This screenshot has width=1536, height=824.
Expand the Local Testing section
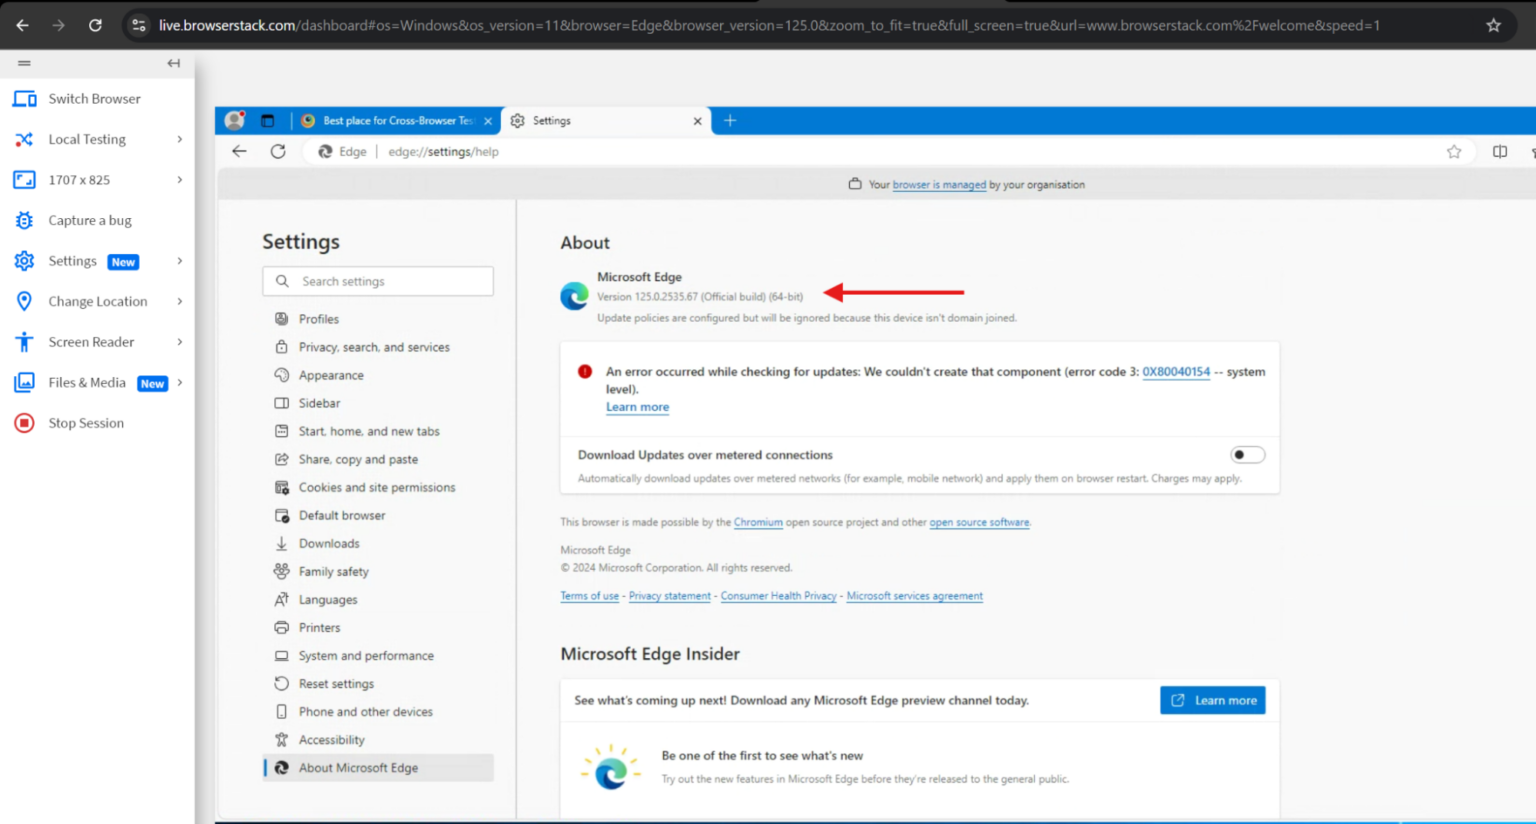178,139
